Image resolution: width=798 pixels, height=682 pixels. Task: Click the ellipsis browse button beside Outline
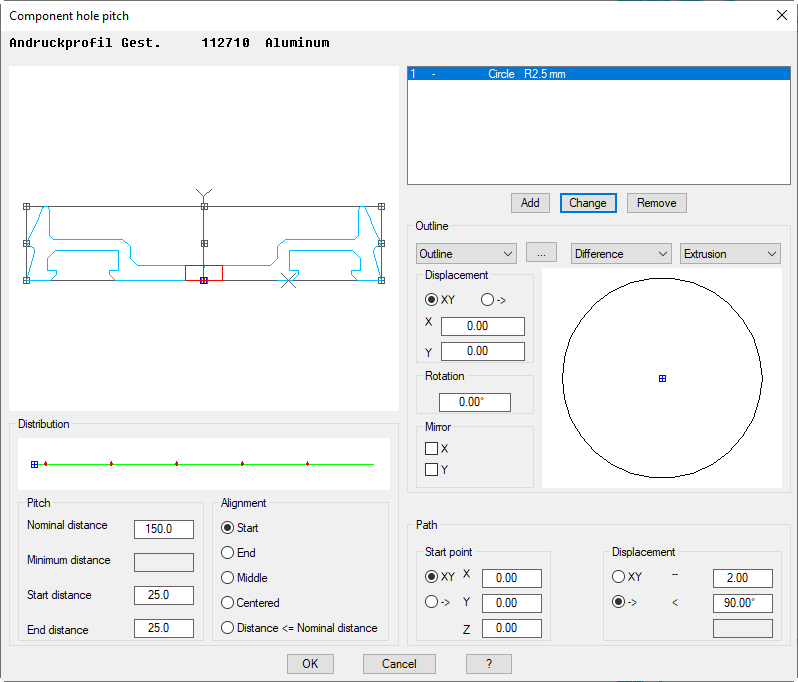(540, 254)
